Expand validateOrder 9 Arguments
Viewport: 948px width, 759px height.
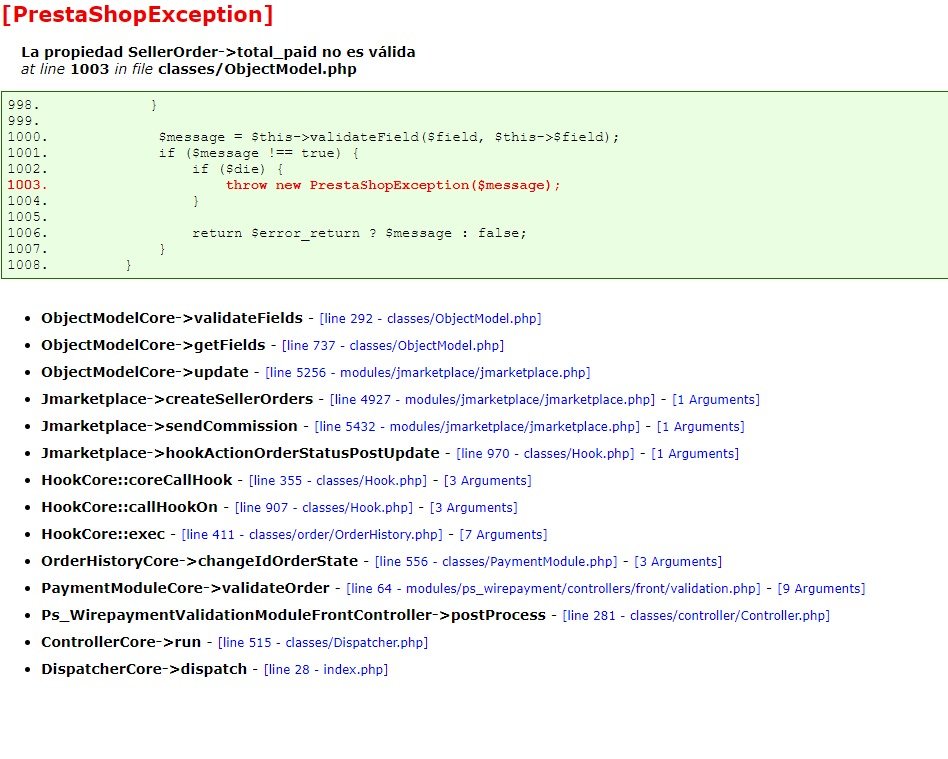[821, 588]
